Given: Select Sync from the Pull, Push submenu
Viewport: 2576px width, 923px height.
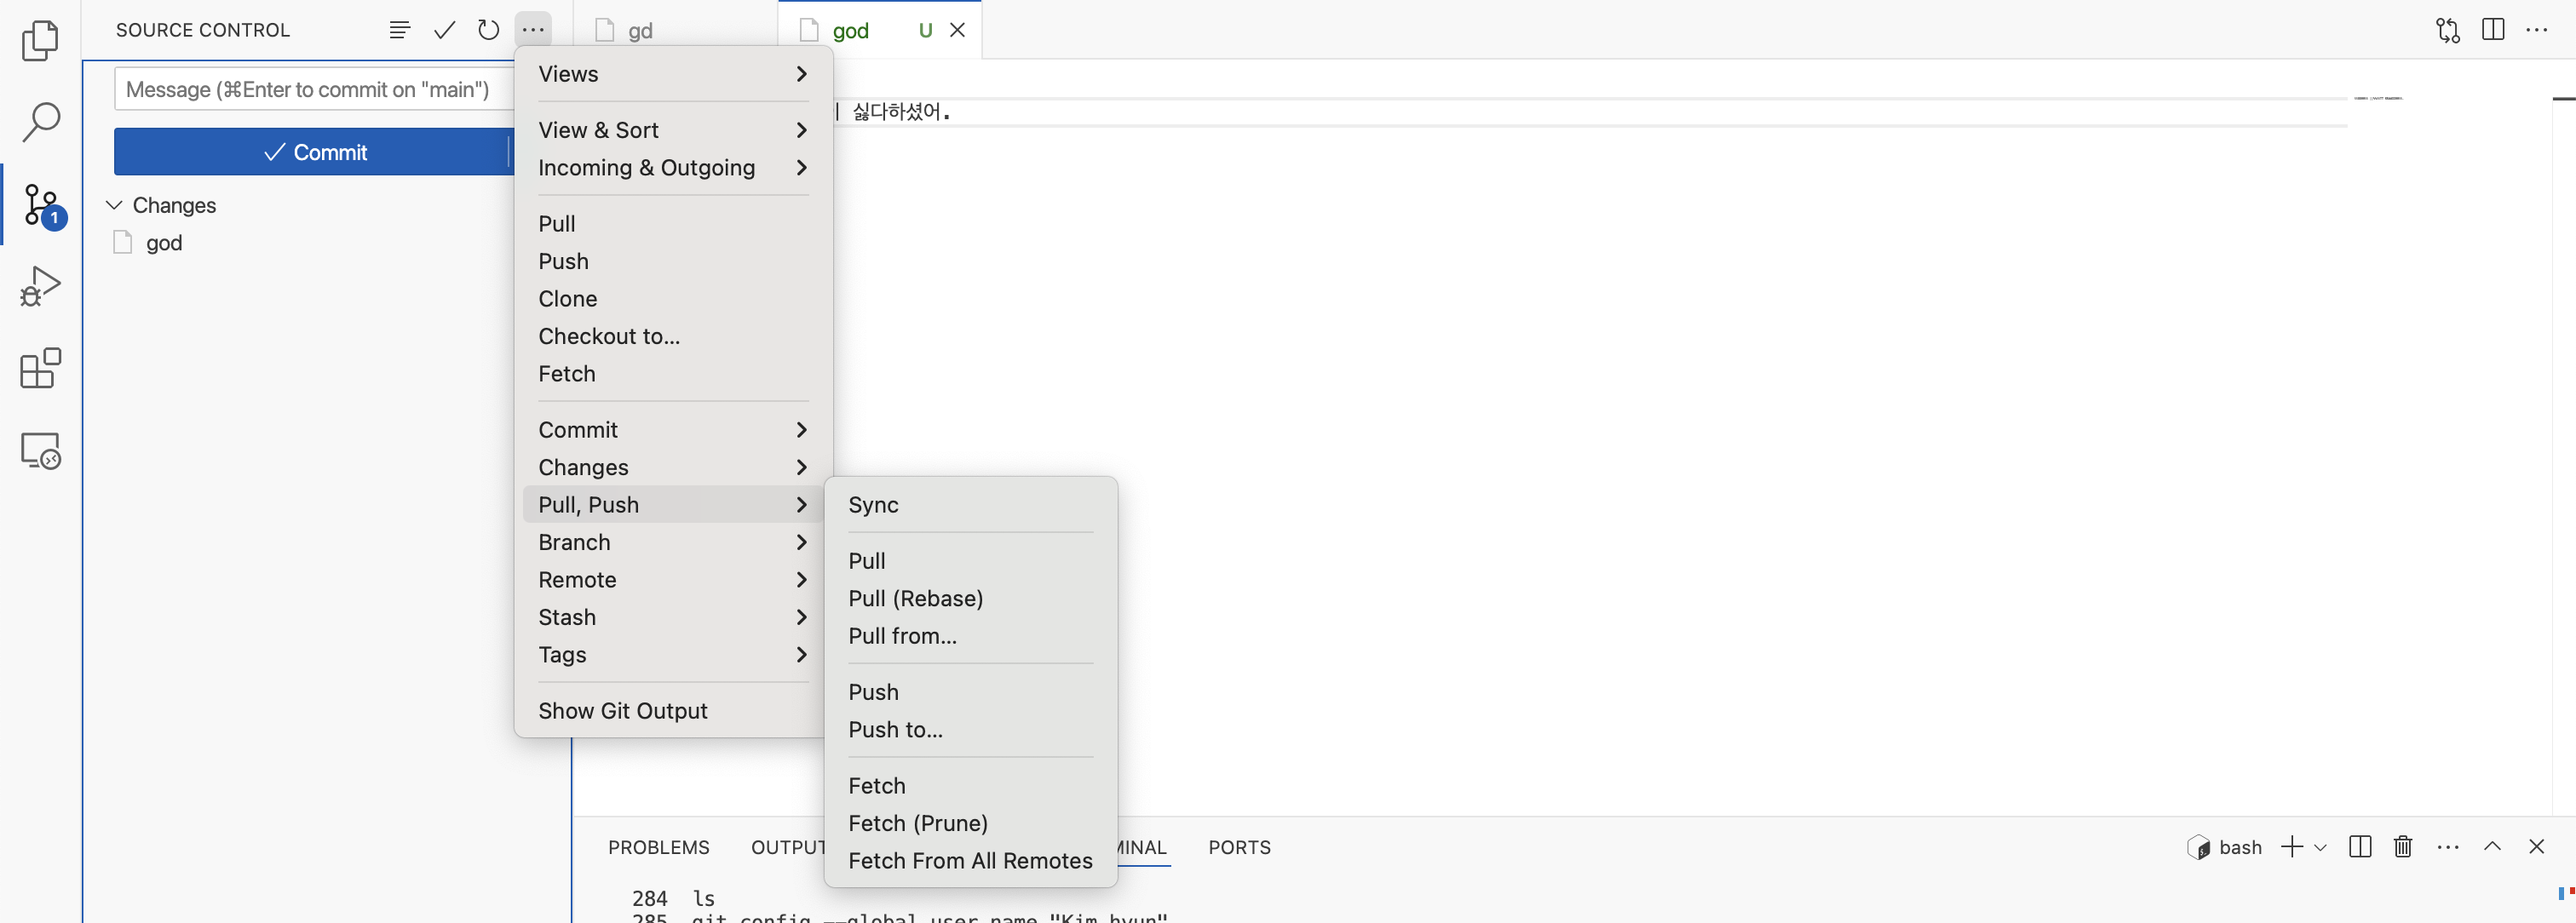Looking at the screenshot, I should point(873,505).
